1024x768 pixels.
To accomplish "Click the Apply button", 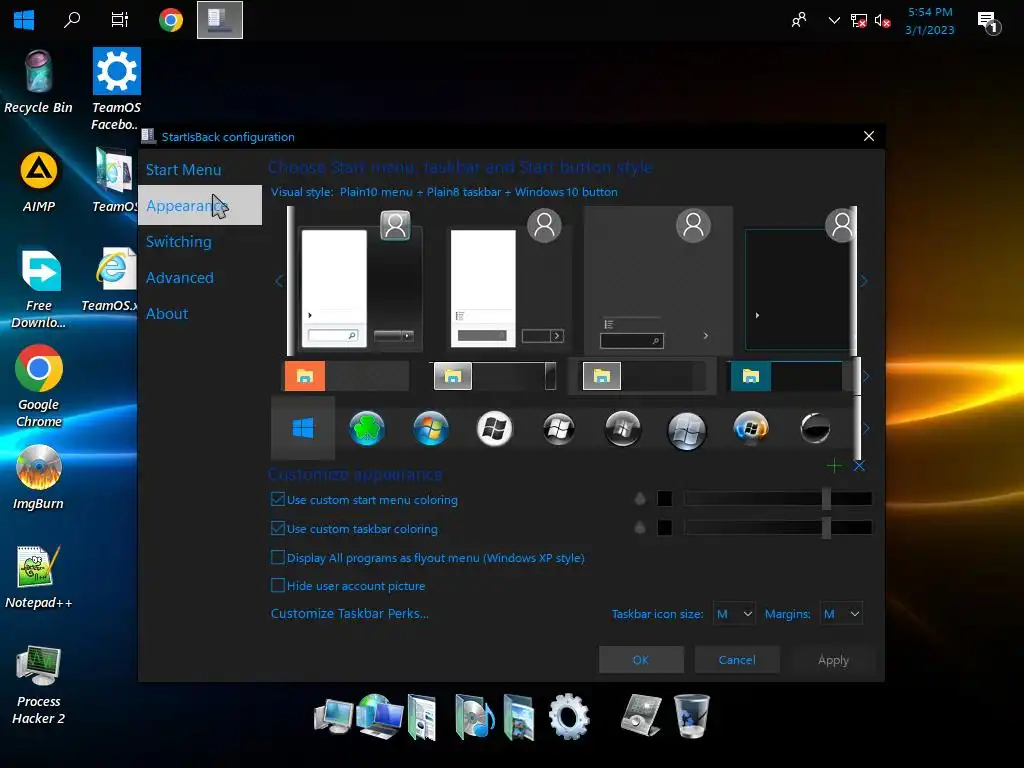I will coord(833,660).
